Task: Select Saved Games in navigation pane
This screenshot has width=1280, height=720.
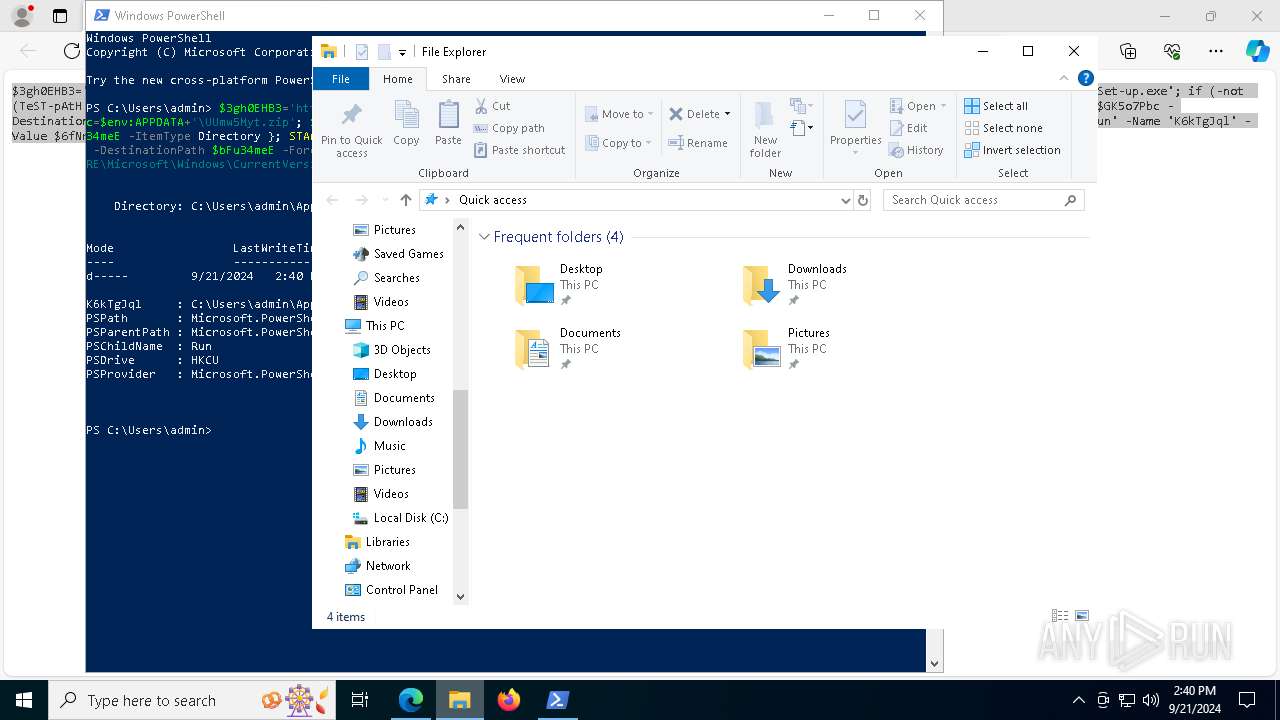Action: [x=398, y=254]
